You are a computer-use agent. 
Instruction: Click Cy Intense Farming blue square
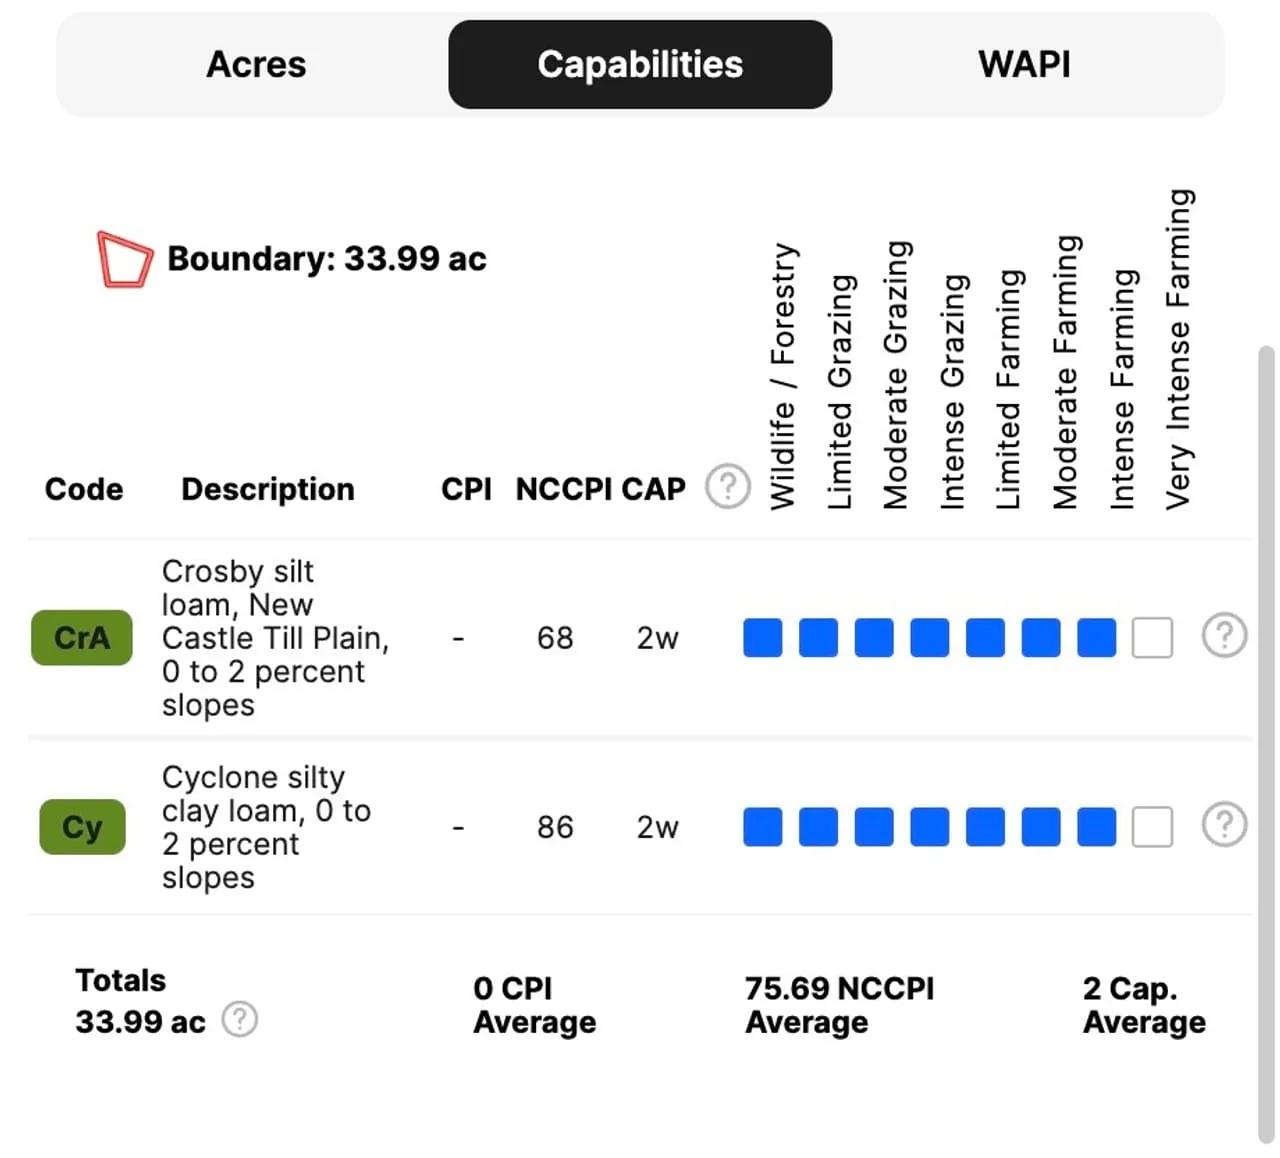(x=1097, y=827)
